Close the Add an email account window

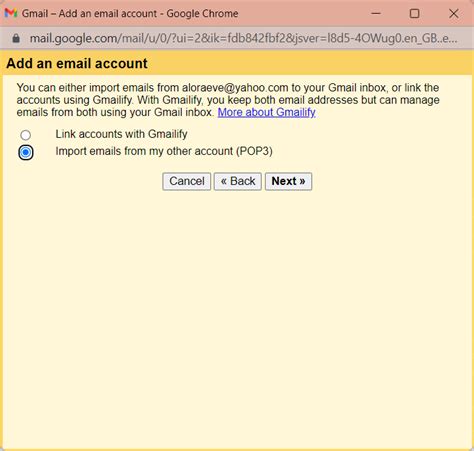(x=453, y=13)
